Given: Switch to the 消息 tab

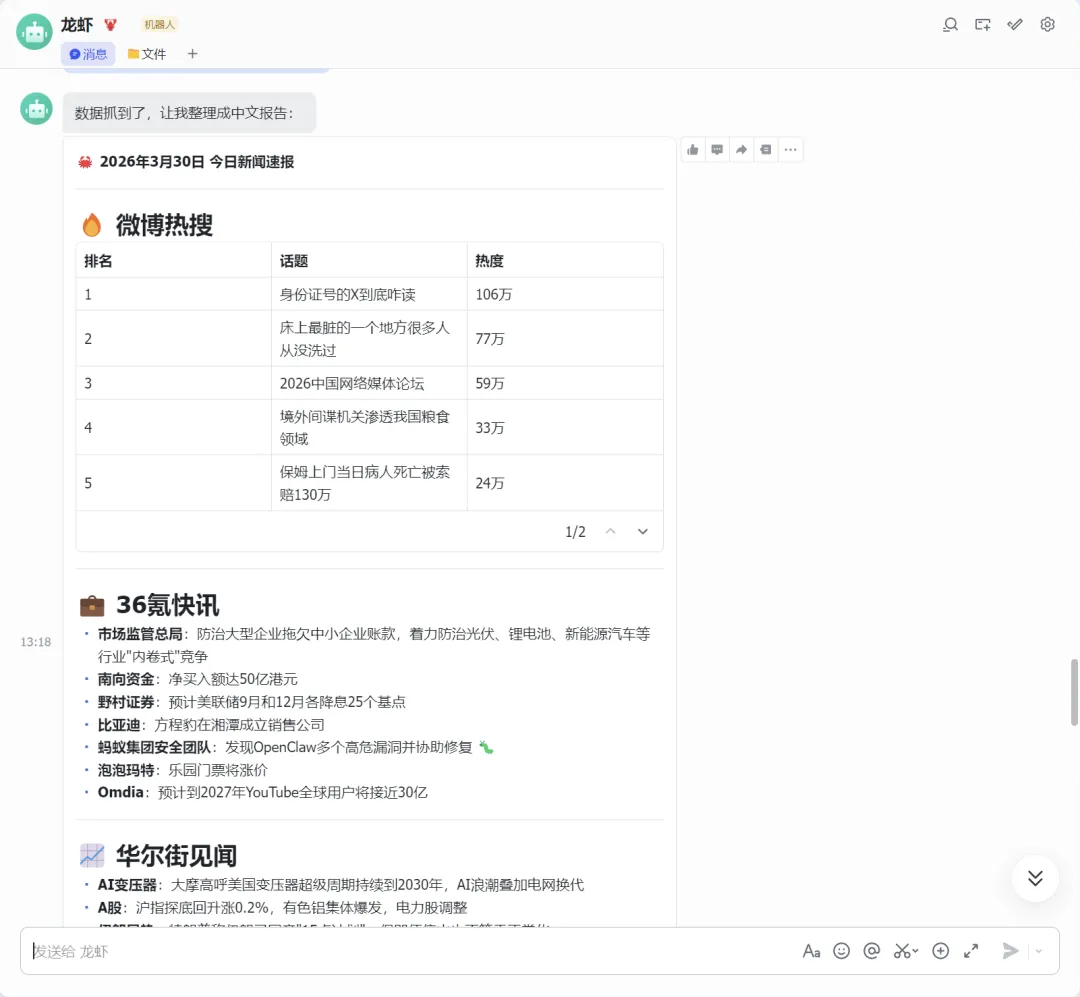Looking at the screenshot, I should pos(88,54).
